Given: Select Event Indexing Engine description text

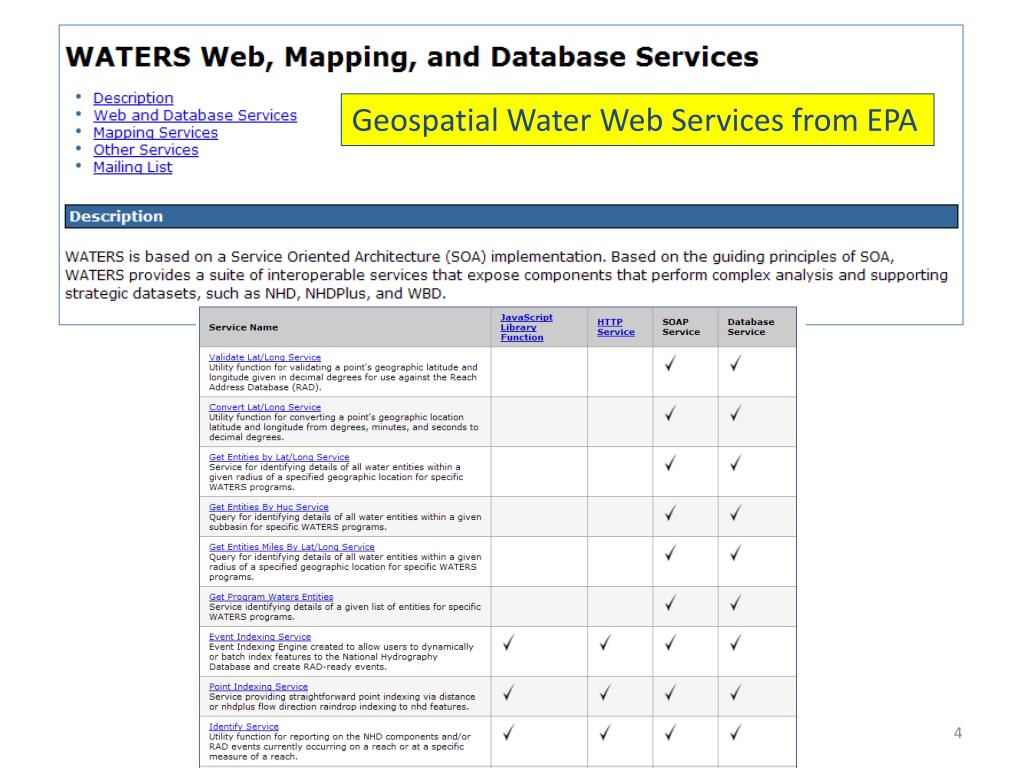Looking at the screenshot, I should [x=341, y=657].
